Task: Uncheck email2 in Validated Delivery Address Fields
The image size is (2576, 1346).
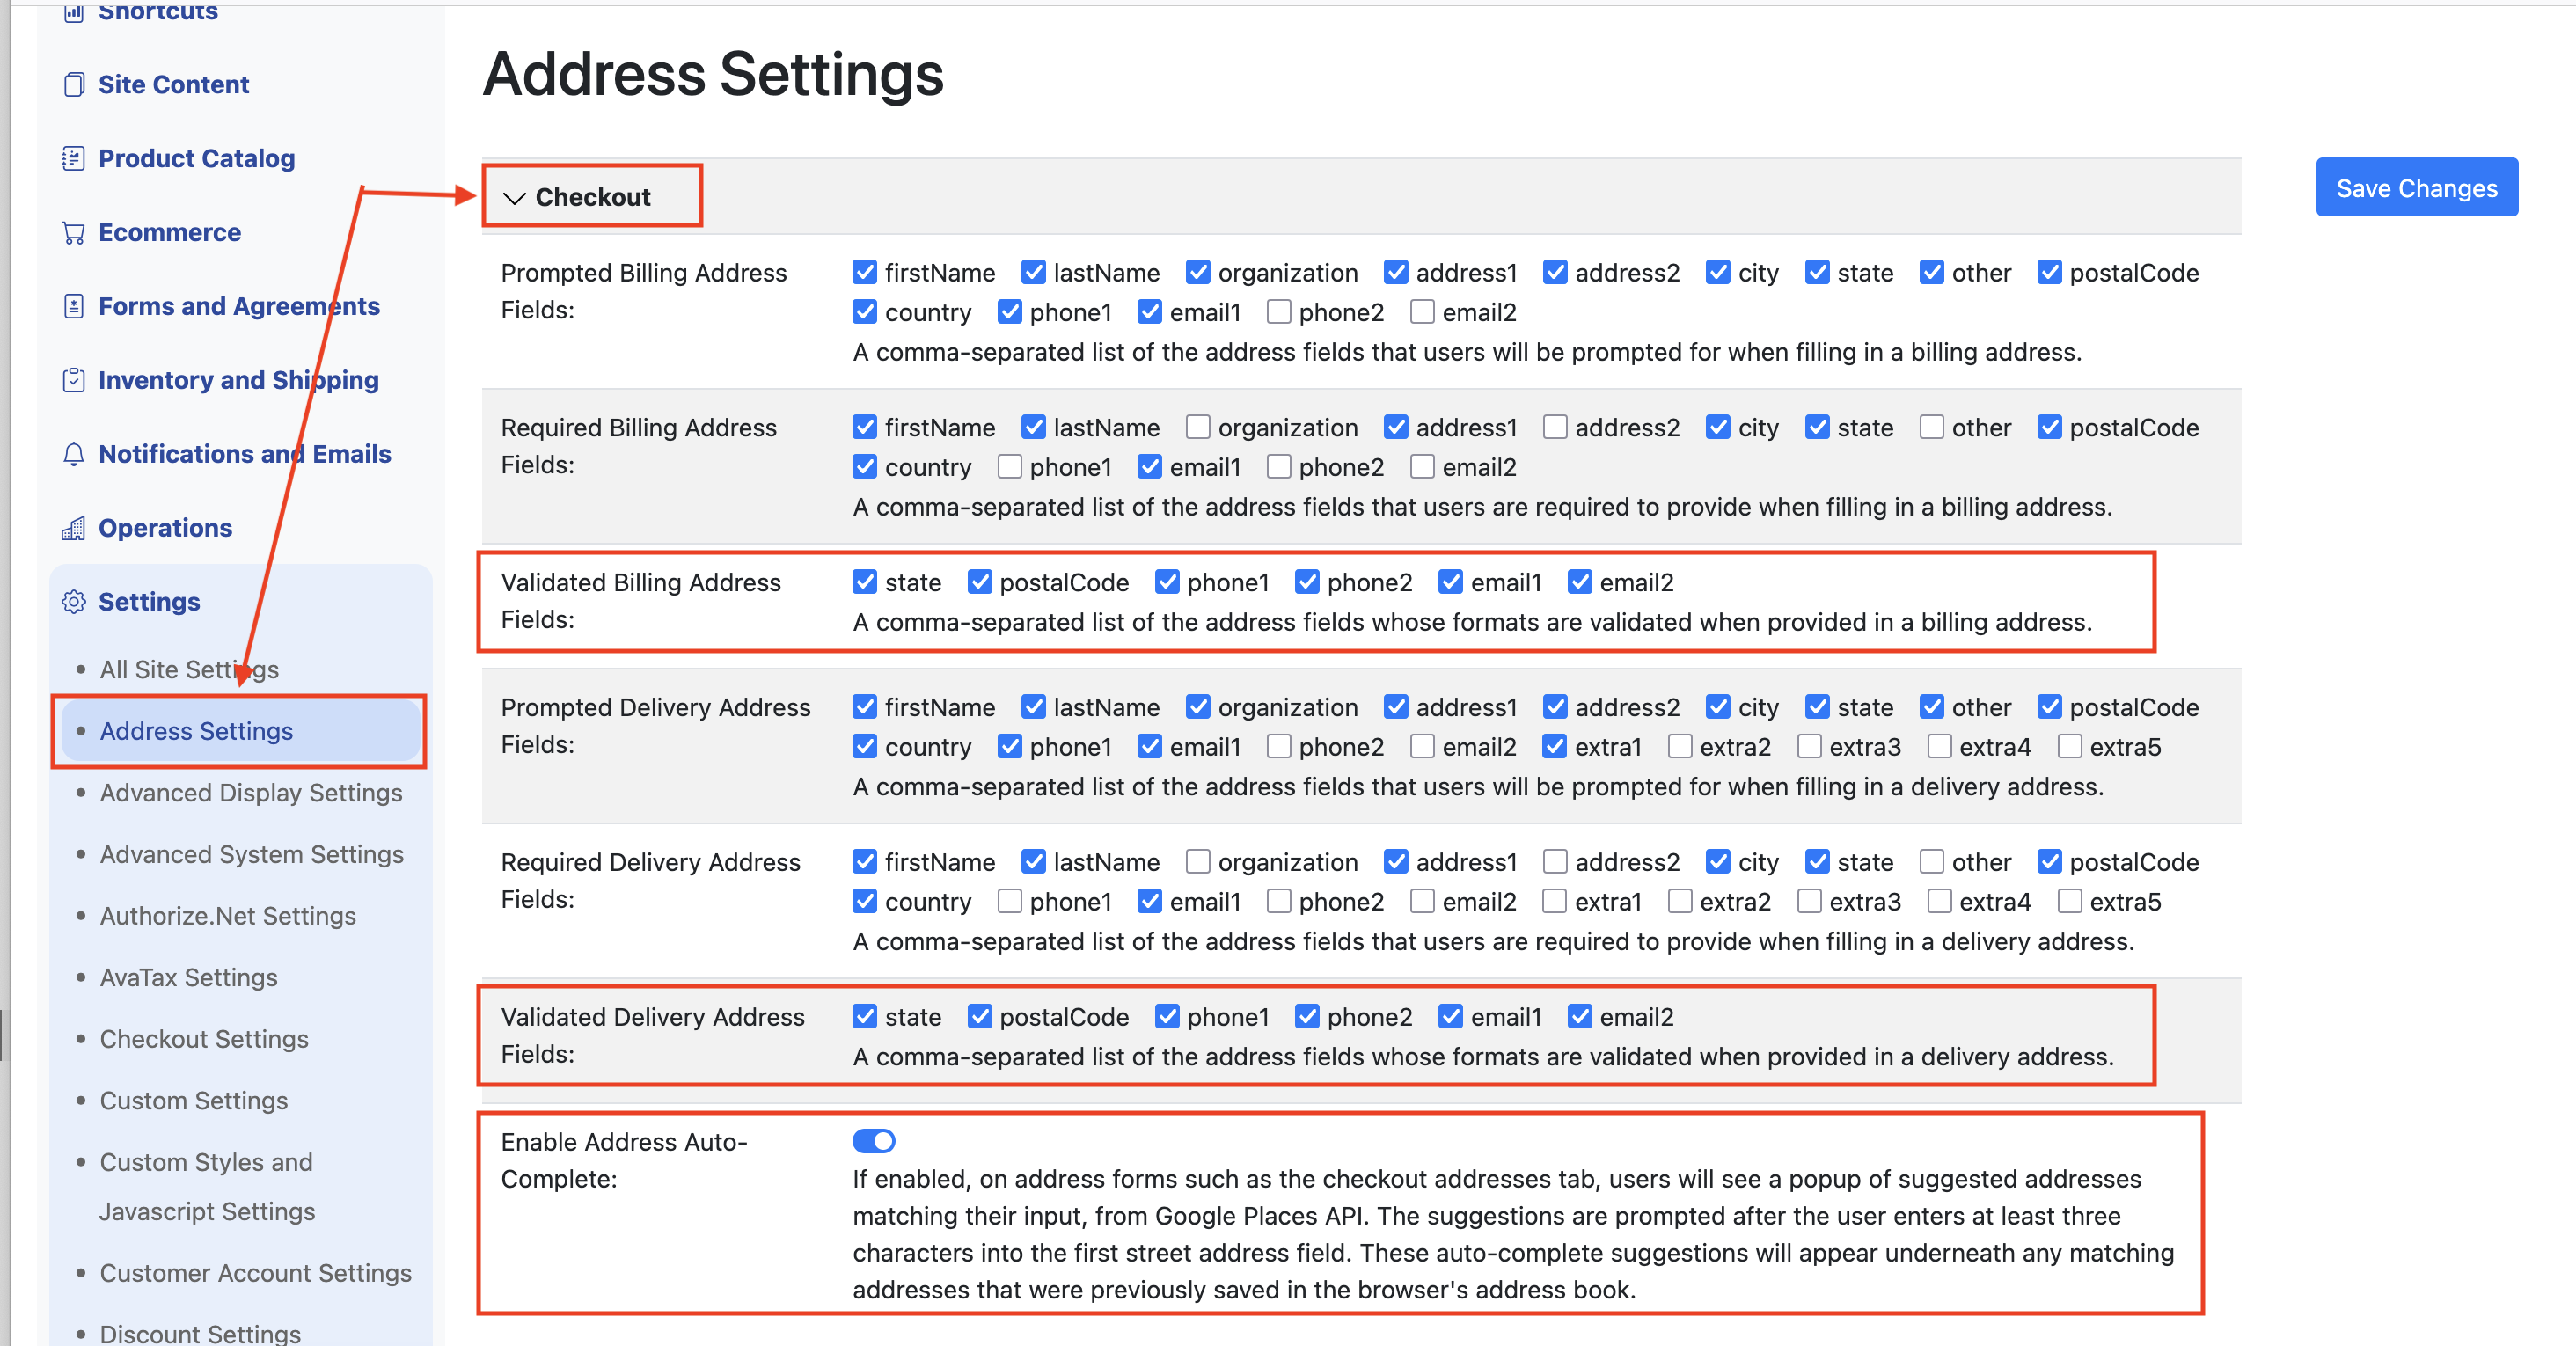Action: tap(1580, 1017)
